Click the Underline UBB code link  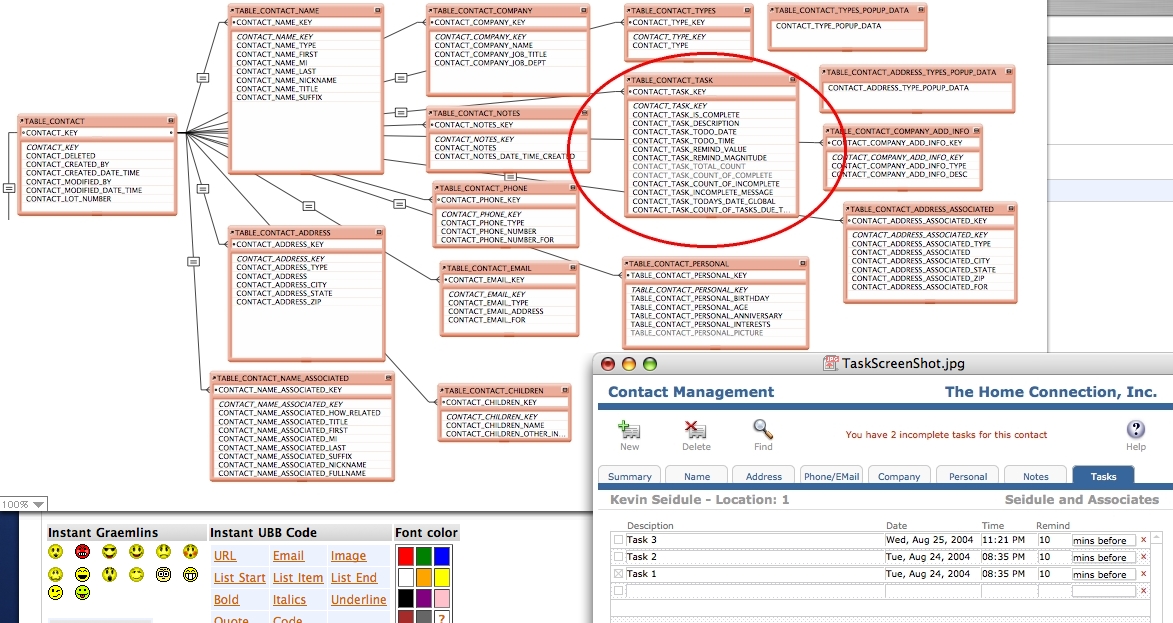click(358, 599)
